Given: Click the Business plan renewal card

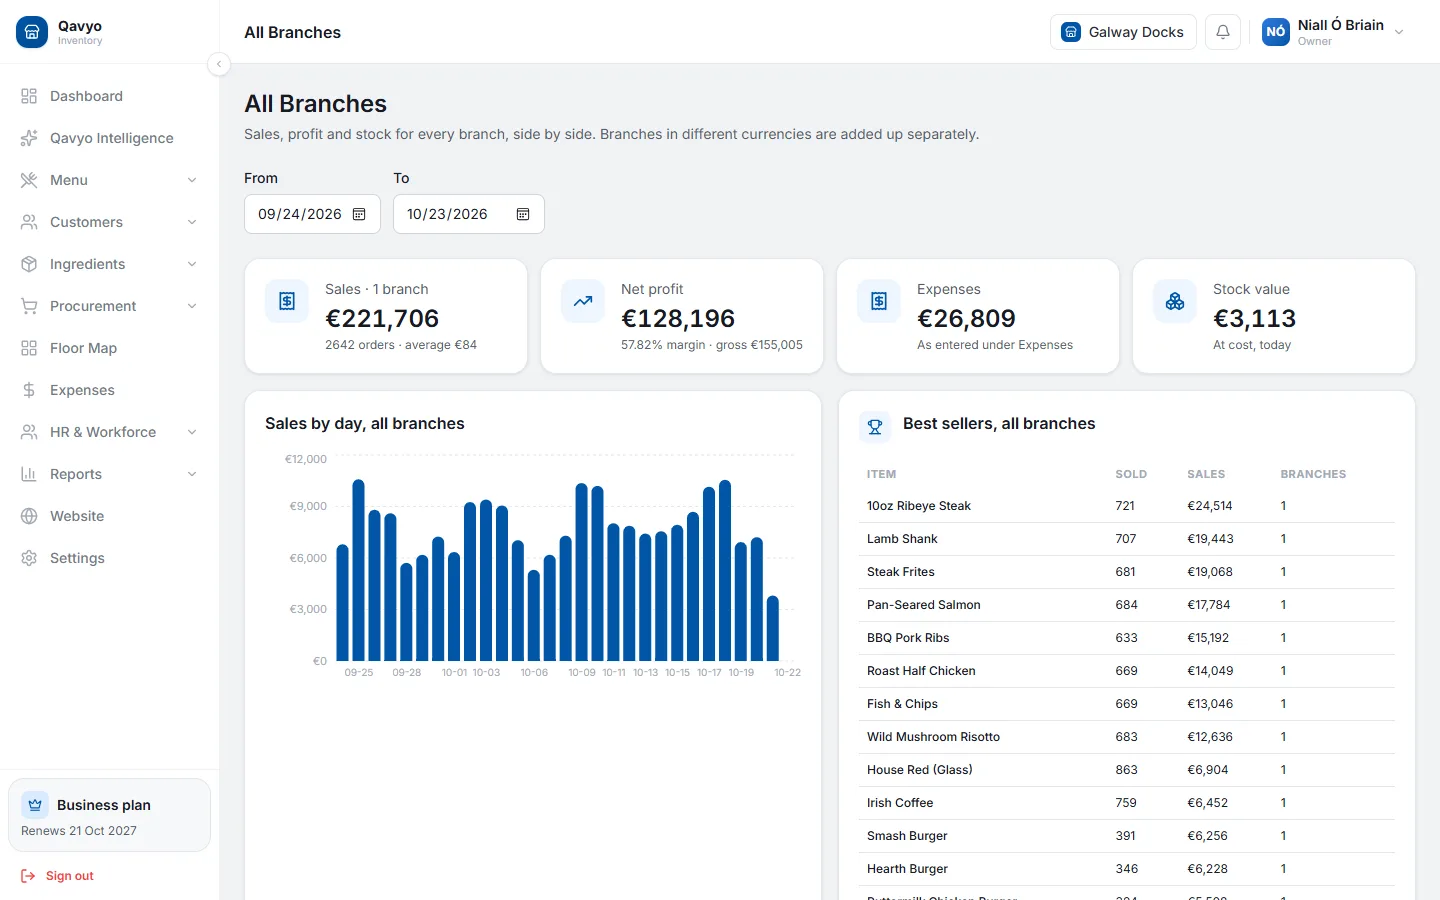Looking at the screenshot, I should pyautogui.click(x=109, y=815).
